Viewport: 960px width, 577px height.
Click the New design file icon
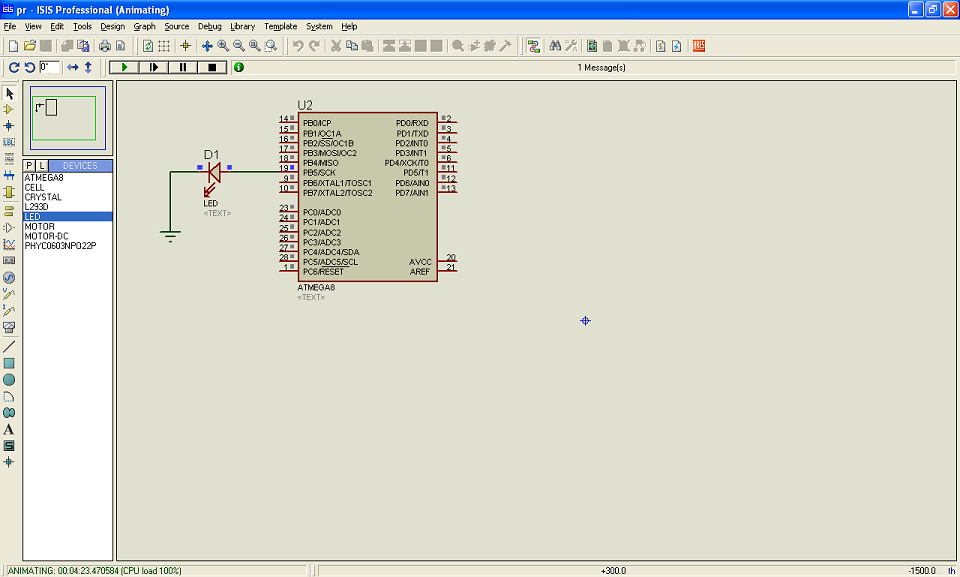click(13, 46)
